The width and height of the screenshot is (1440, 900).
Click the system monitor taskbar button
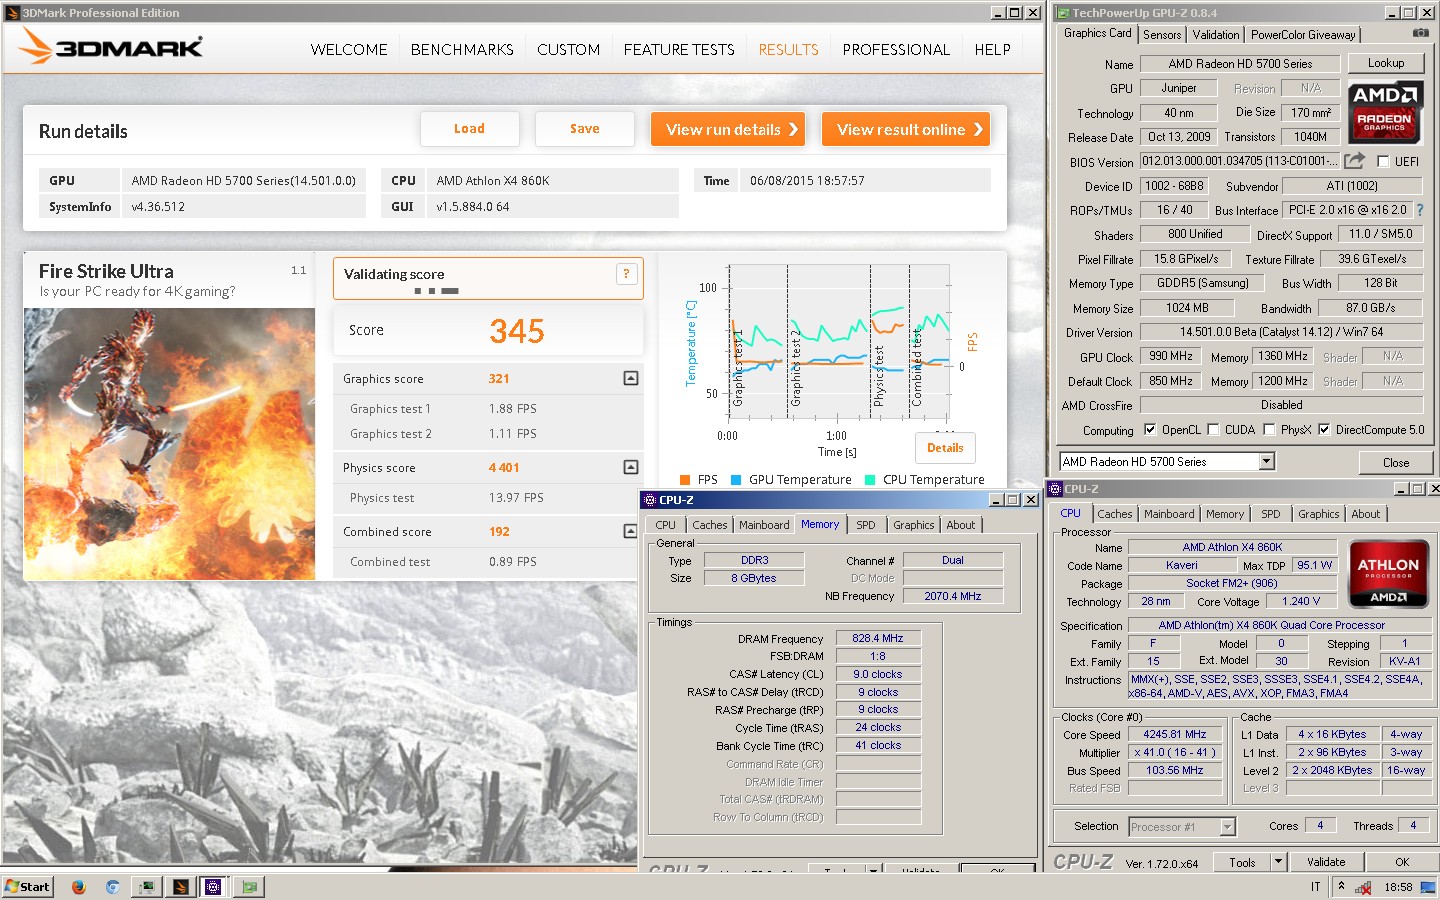147,886
